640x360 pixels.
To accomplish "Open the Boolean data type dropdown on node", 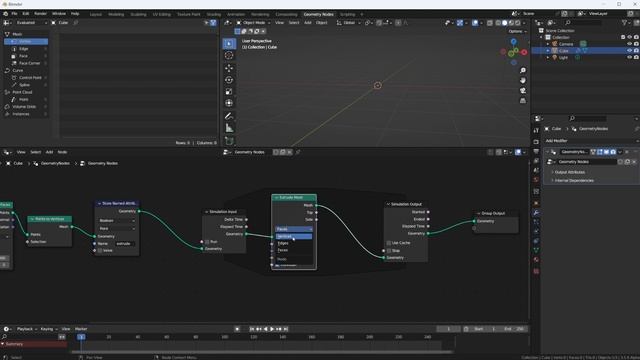I will point(117,220).
